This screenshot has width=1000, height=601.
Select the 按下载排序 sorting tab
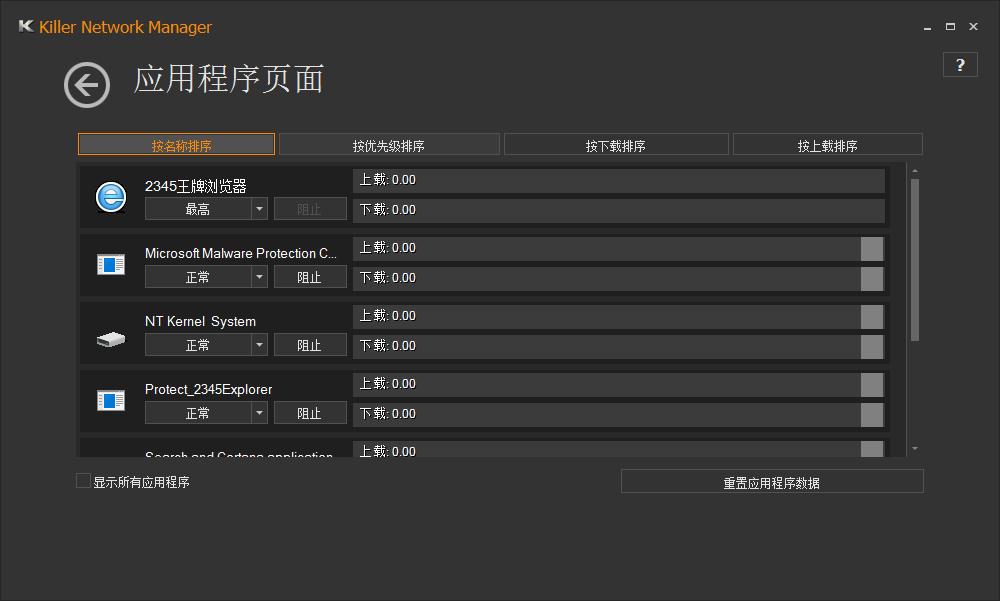[x=616, y=143]
